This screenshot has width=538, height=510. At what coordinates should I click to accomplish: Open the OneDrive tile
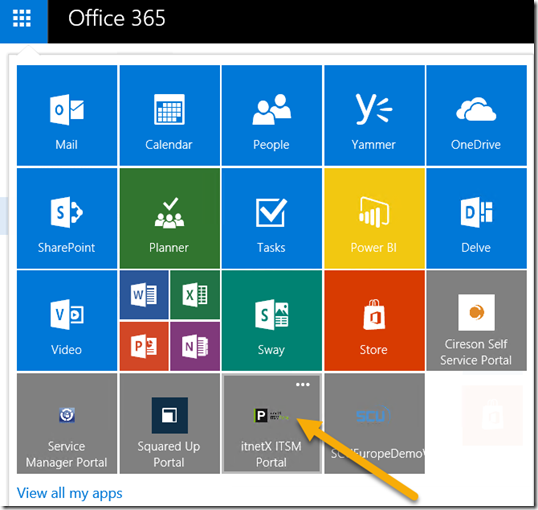(477, 115)
